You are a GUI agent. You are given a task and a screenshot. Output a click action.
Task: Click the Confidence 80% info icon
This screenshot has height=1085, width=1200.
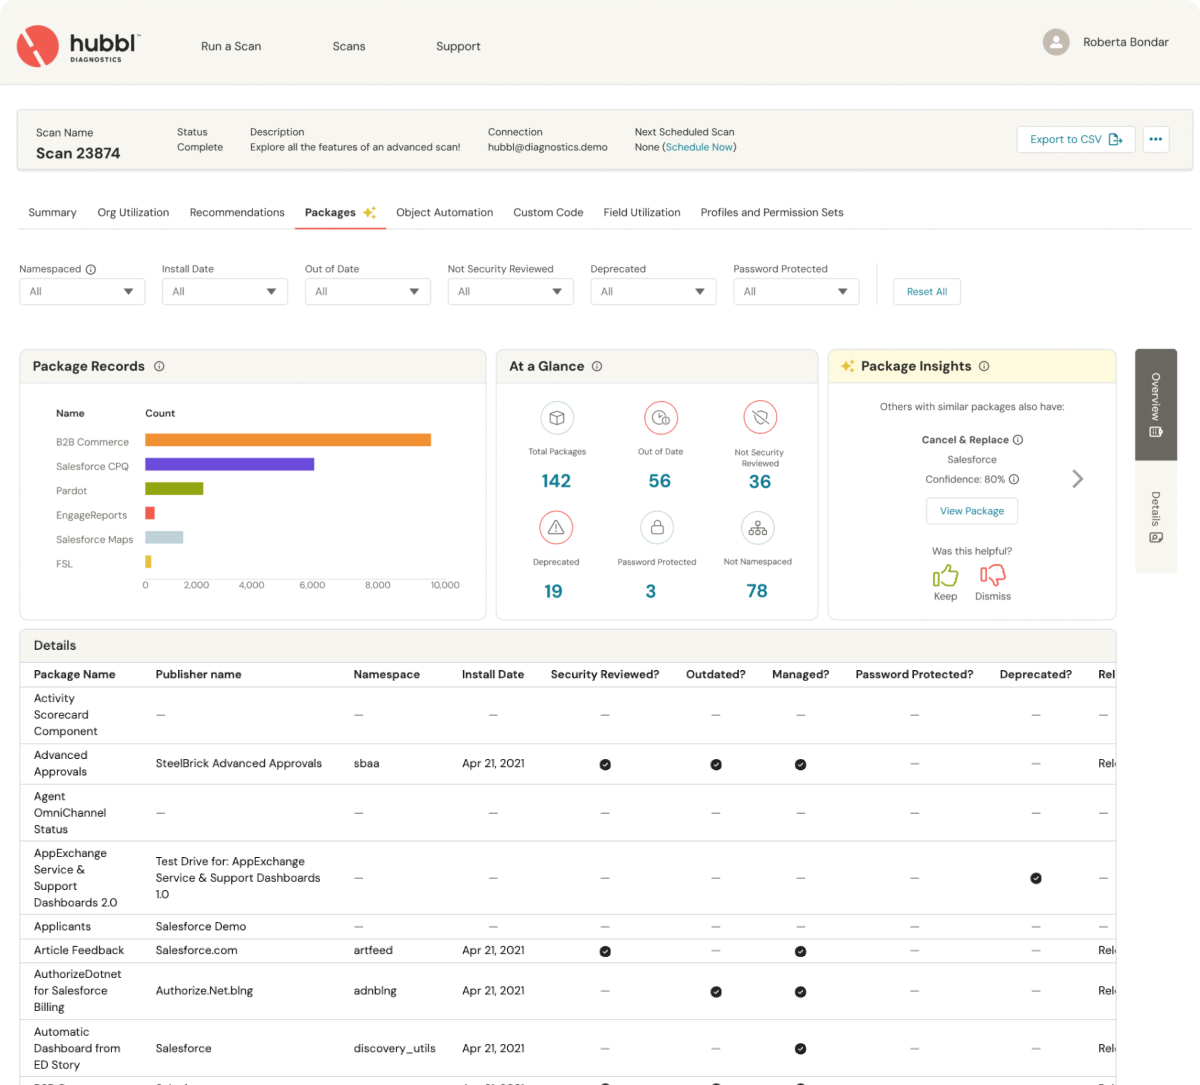1014,479
